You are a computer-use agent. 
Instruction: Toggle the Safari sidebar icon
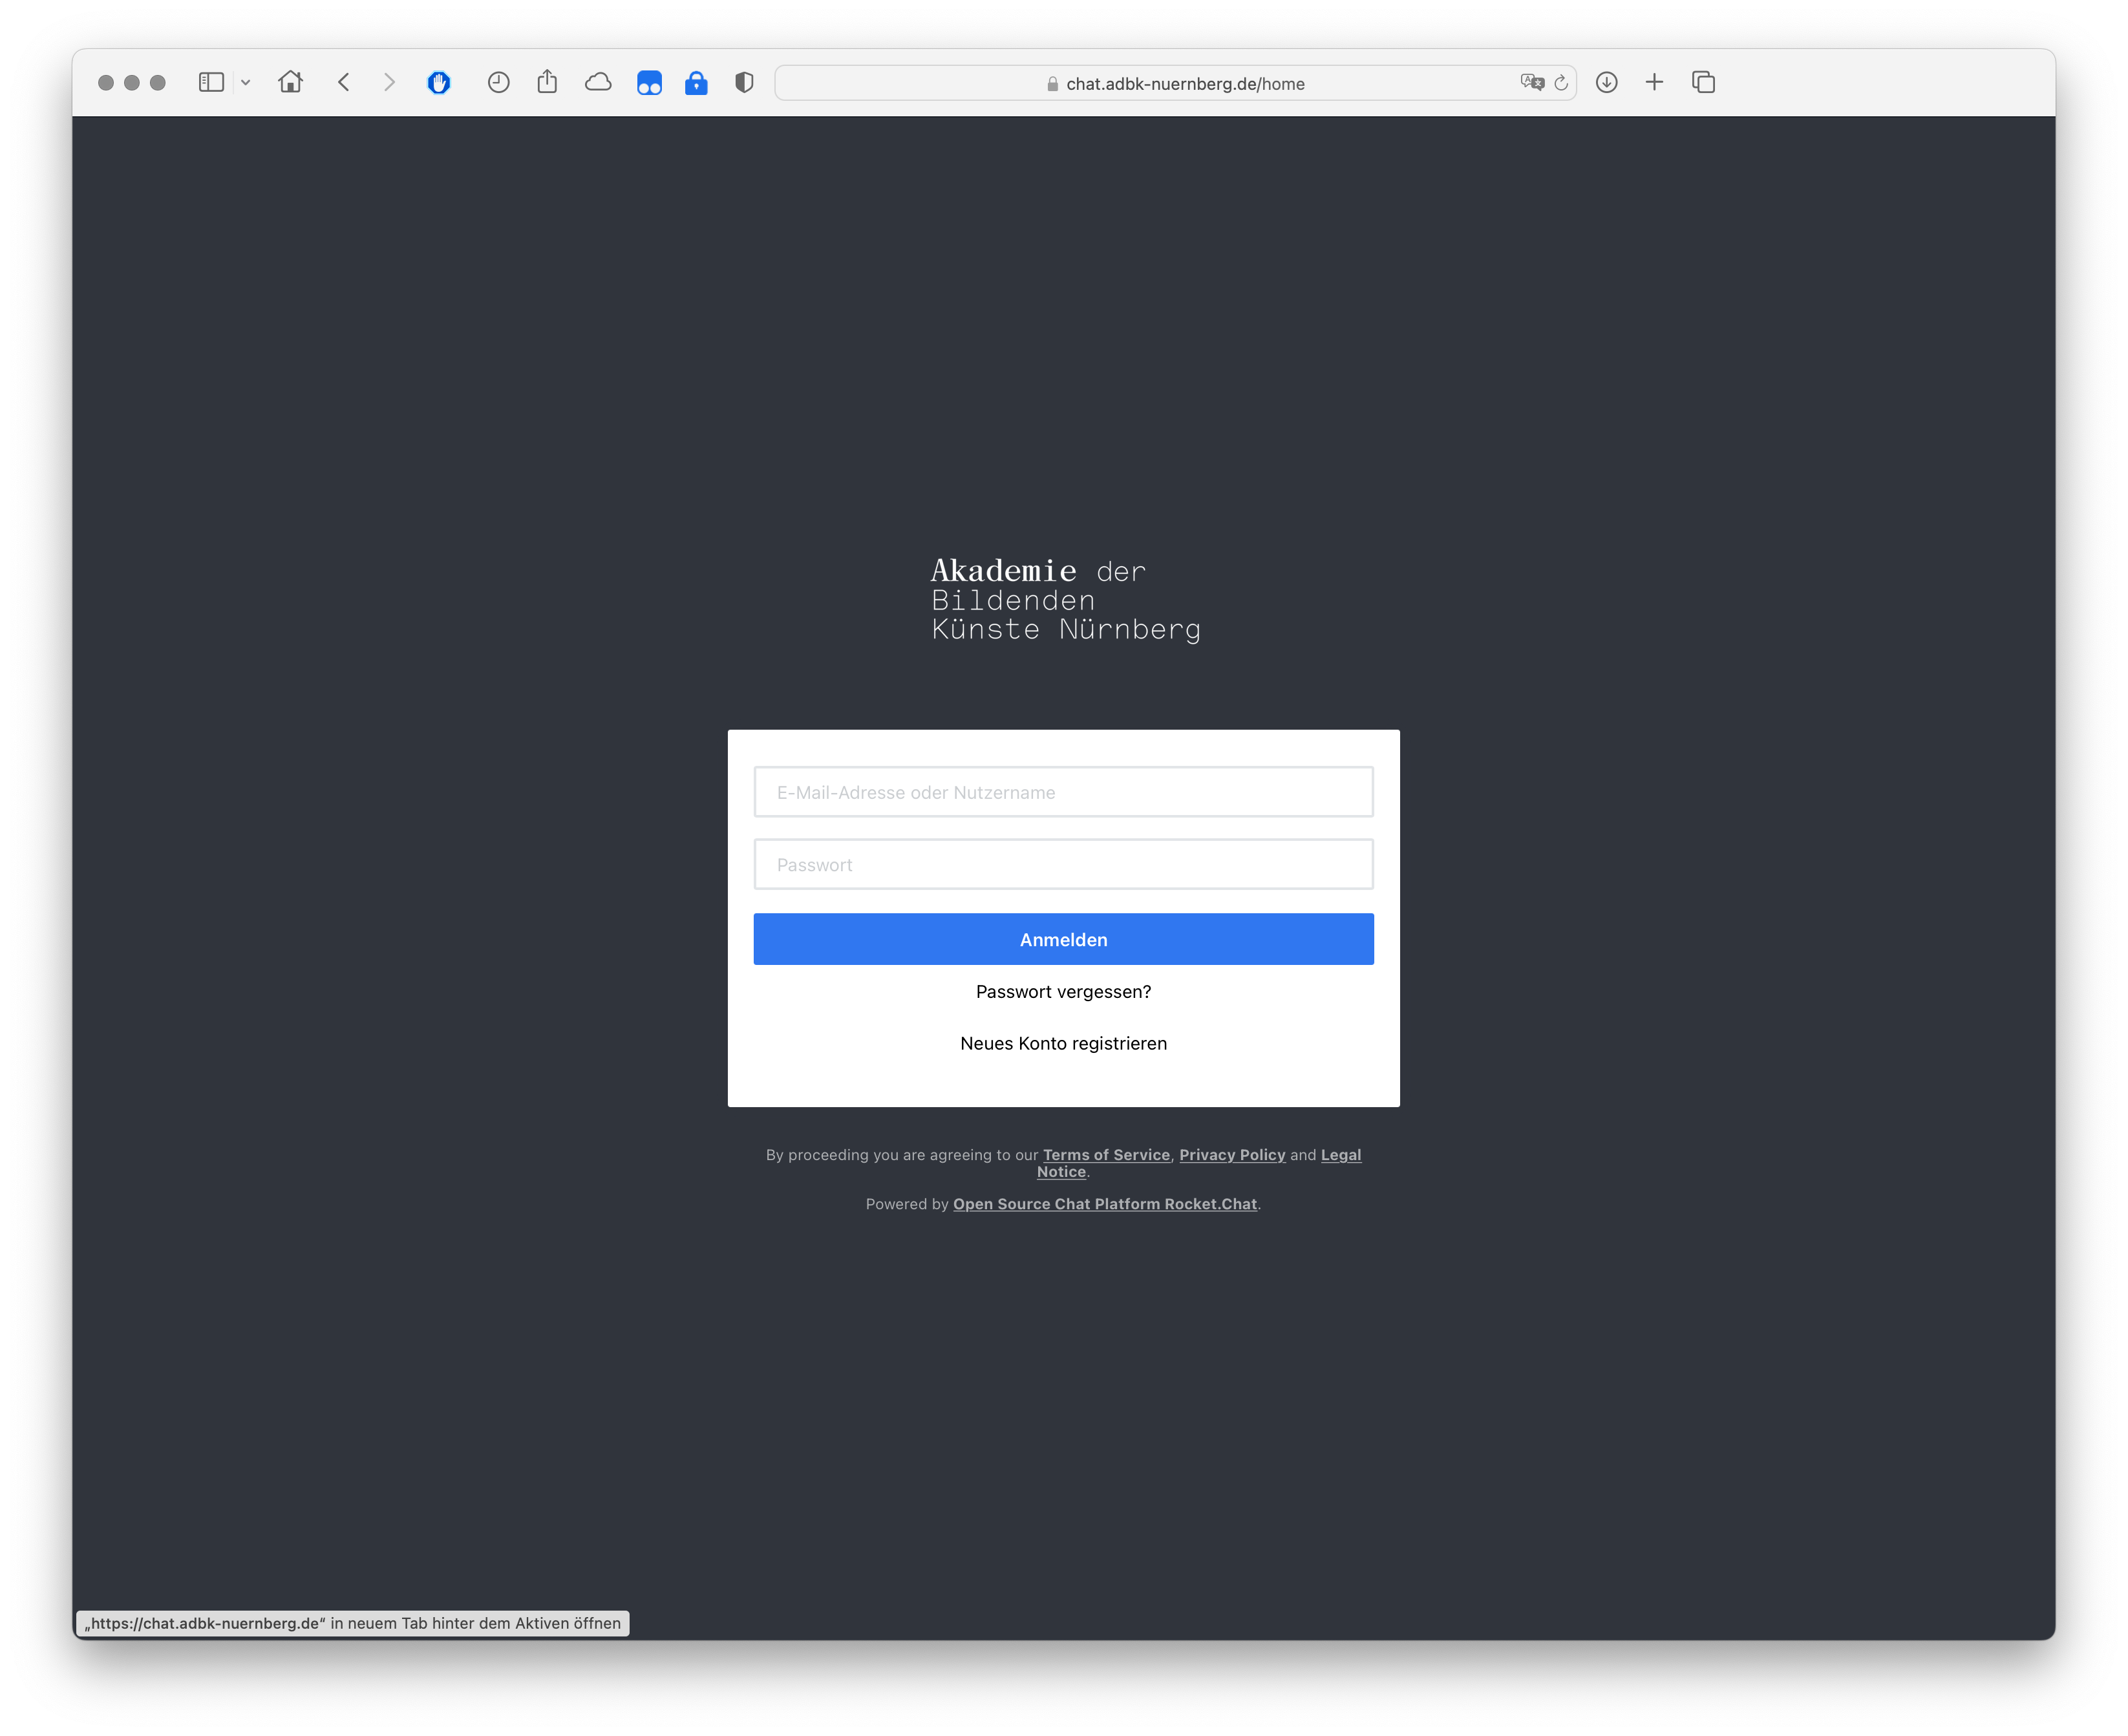tap(211, 83)
